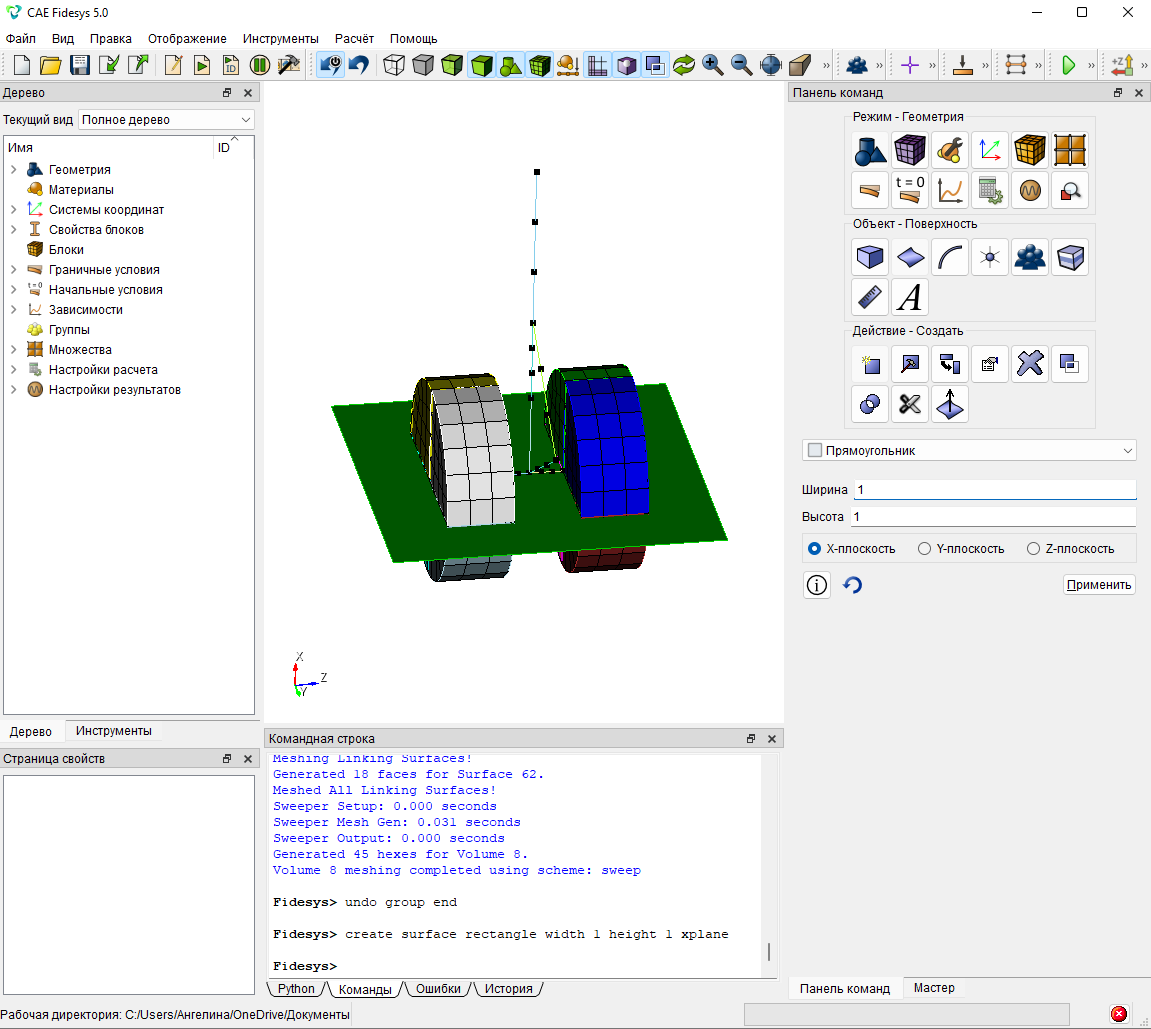The height and width of the screenshot is (1029, 1151).
Task: Open Расчёт menu
Action: click(355, 38)
